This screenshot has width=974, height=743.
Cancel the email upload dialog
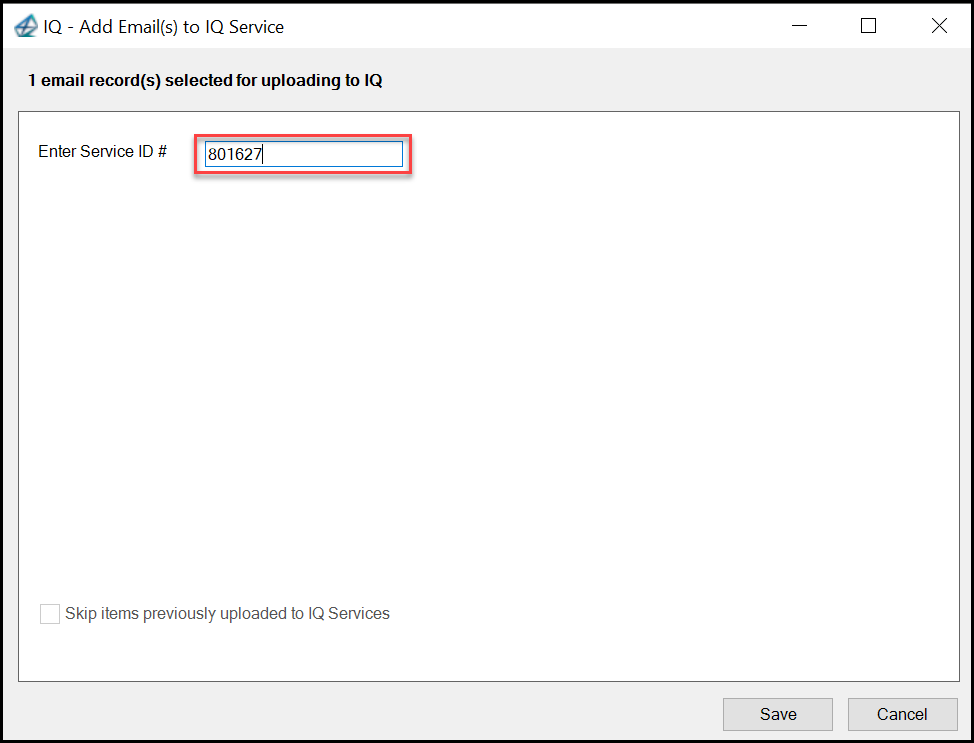click(903, 714)
